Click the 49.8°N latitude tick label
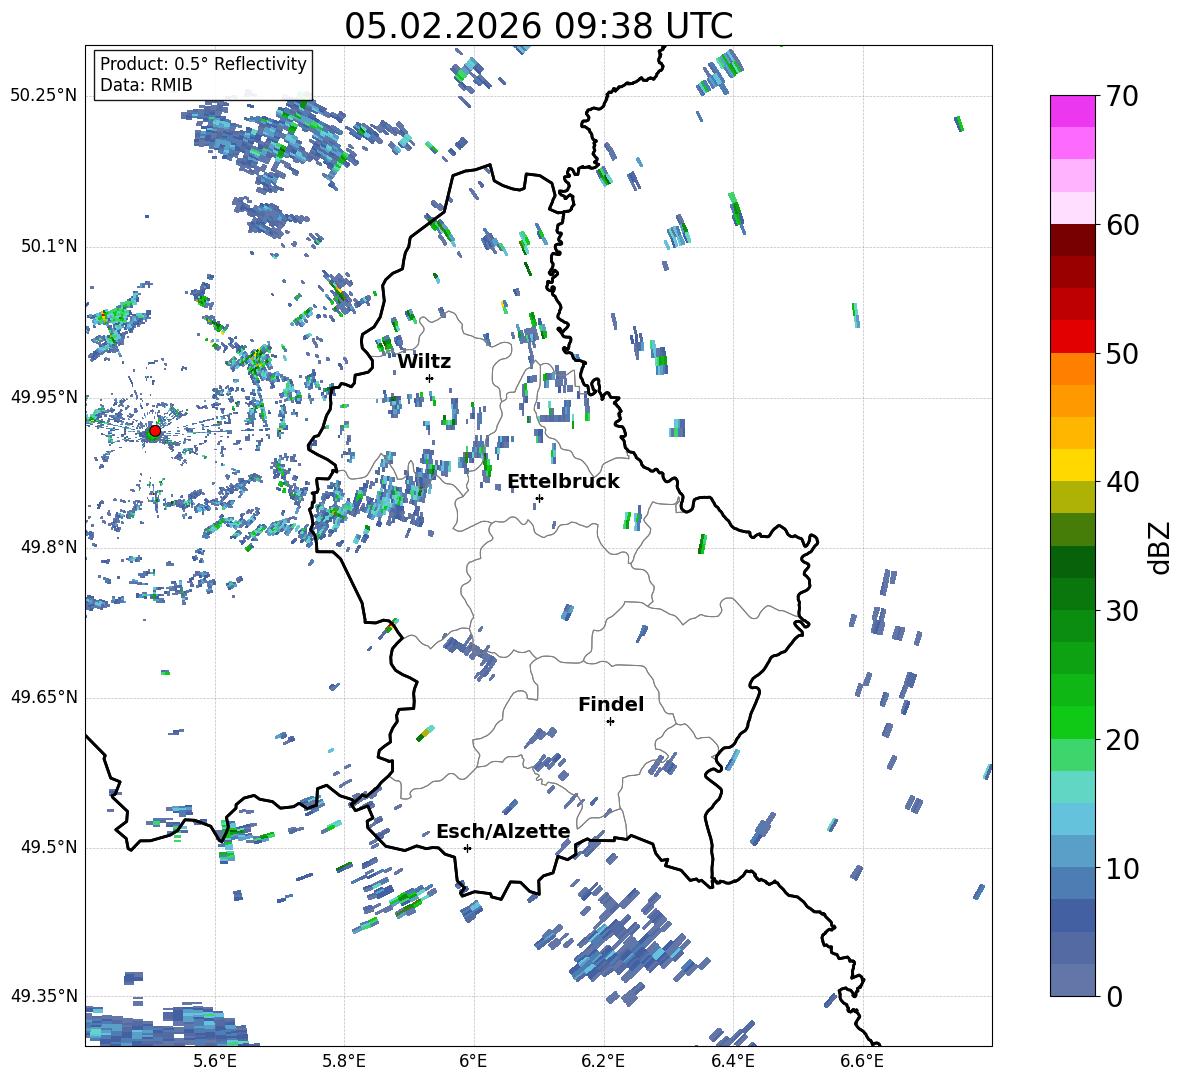The image size is (1184, 1081). click(49, 547)
